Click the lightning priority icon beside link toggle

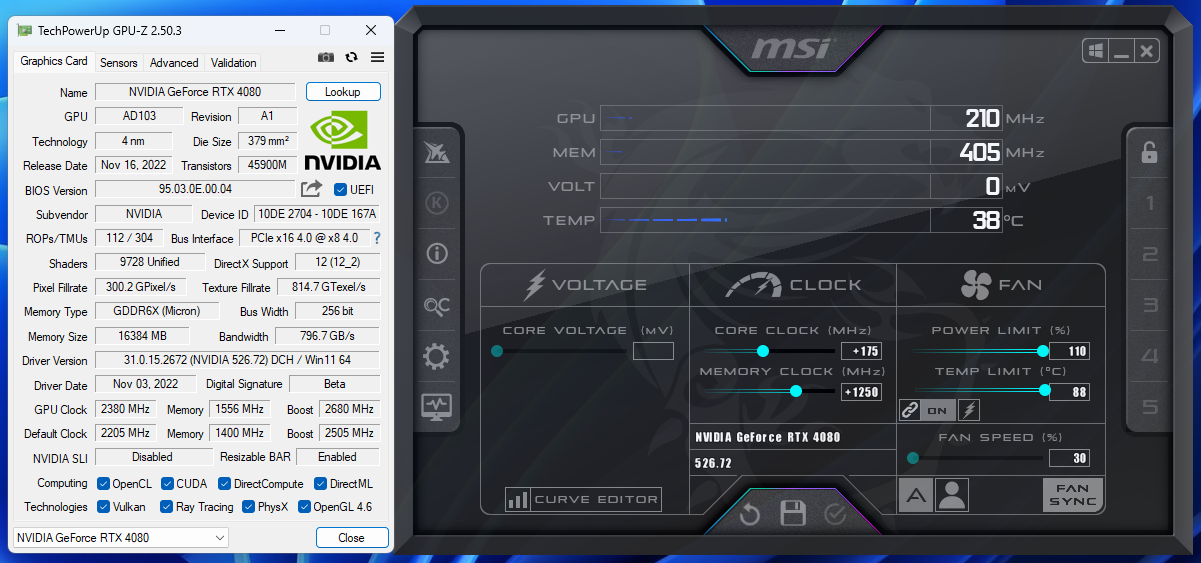point(969,409)
